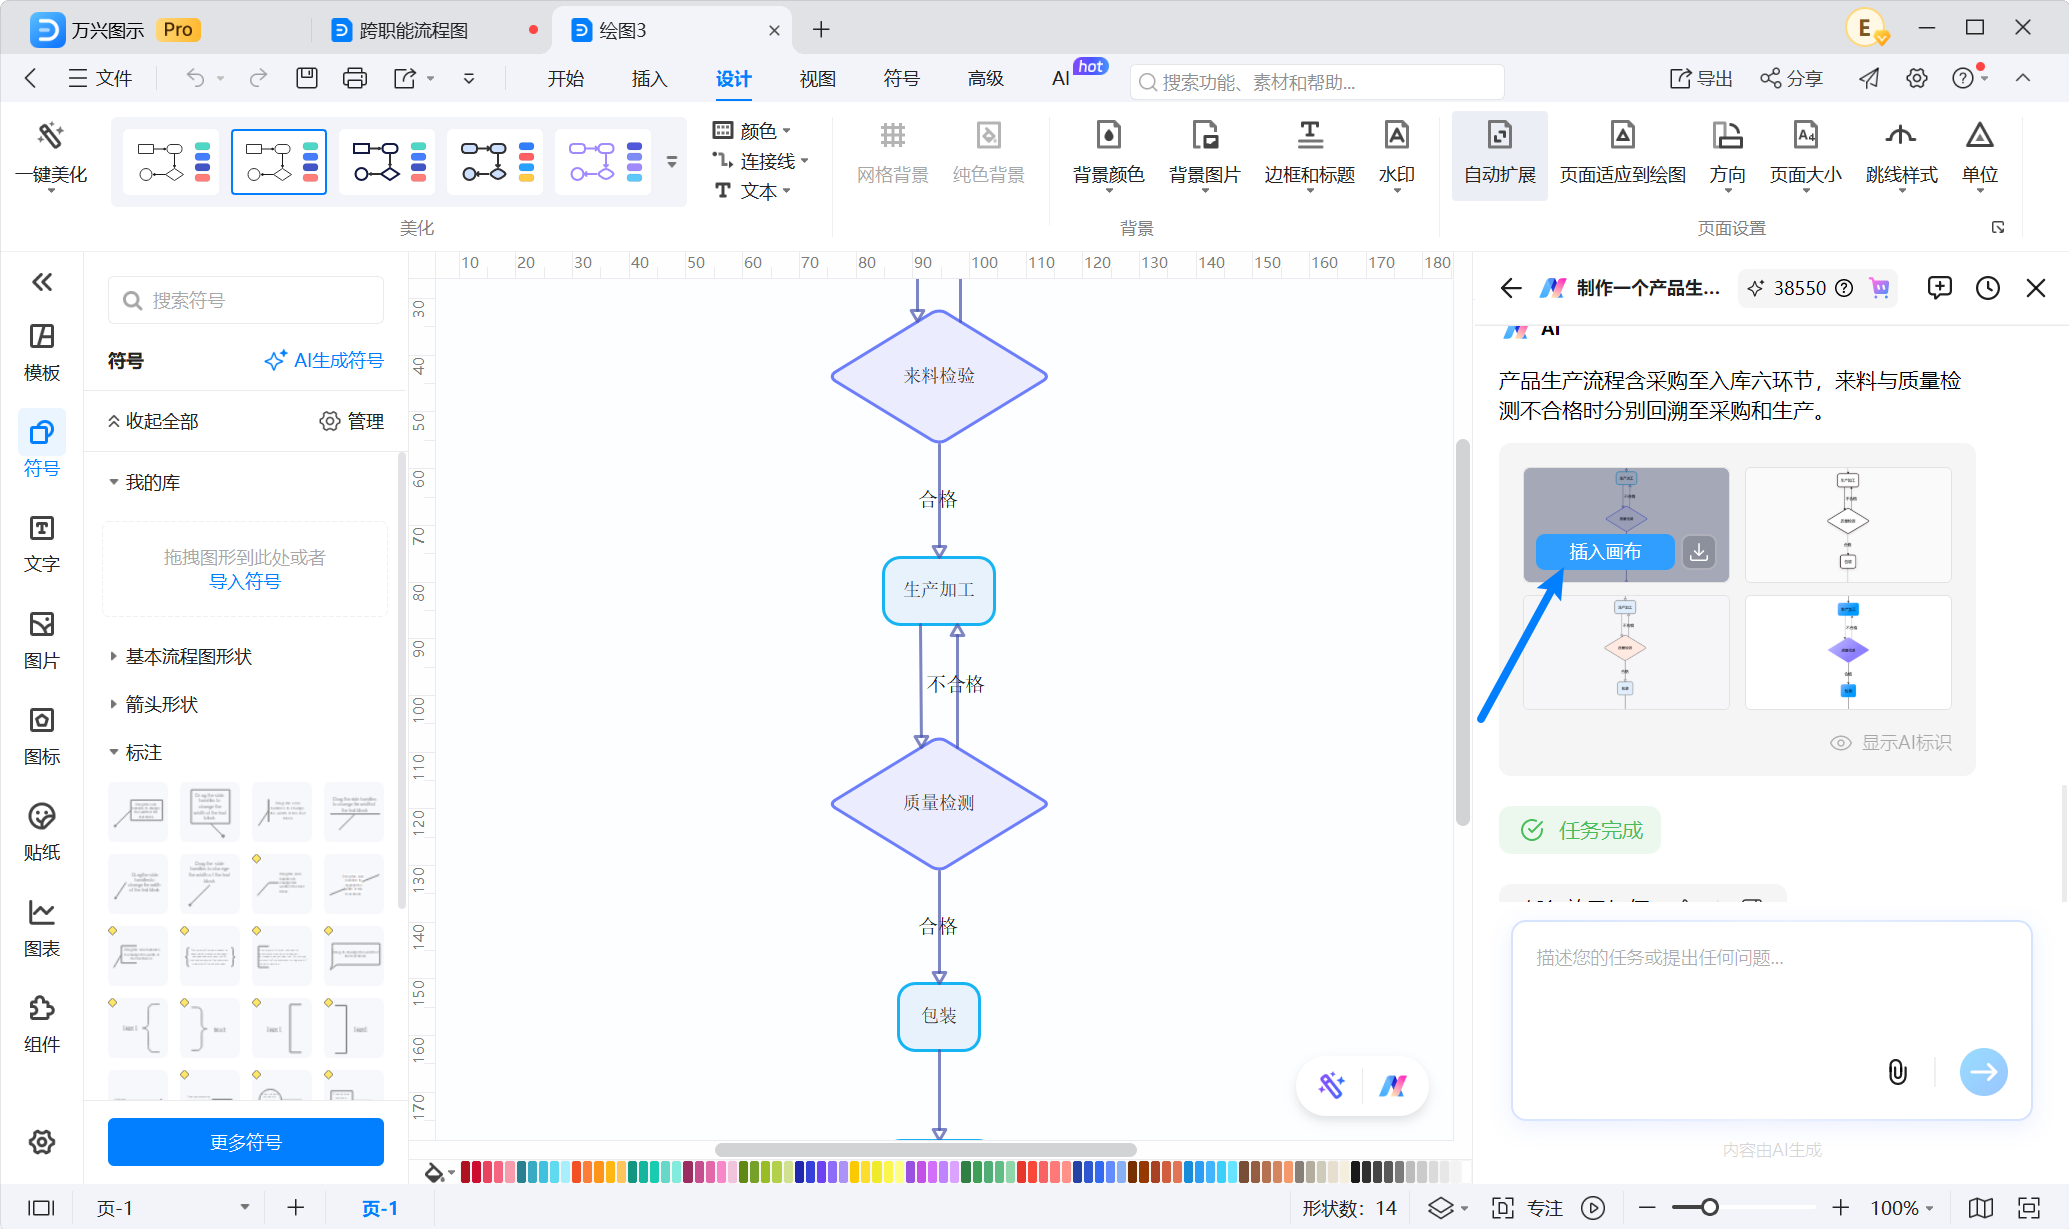
Task: Toggle the 网格背景 grid background
Action: (892, 153)
